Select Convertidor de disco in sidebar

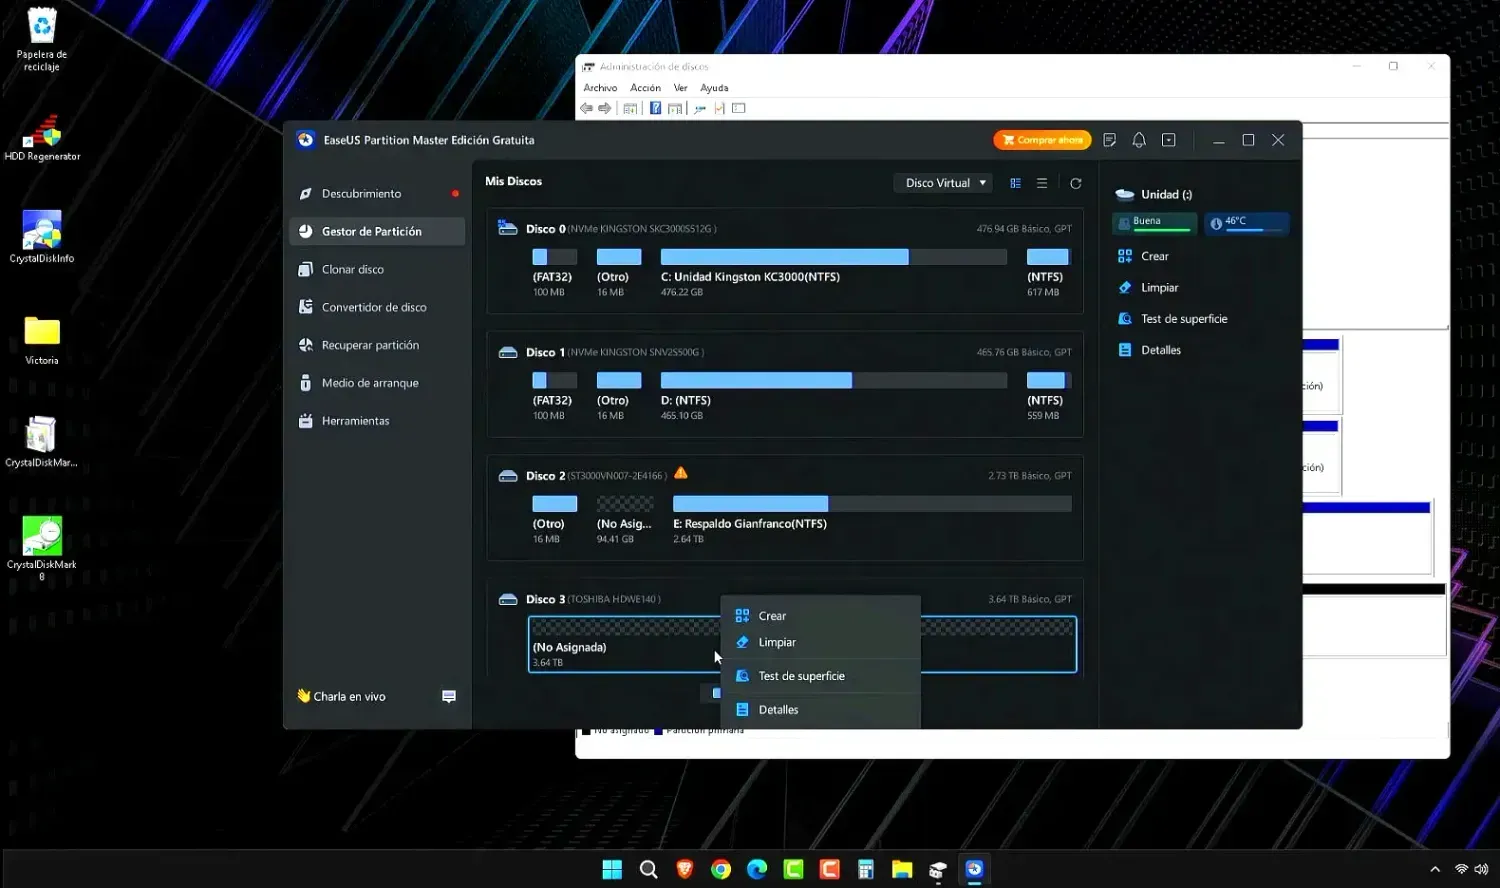373,307
